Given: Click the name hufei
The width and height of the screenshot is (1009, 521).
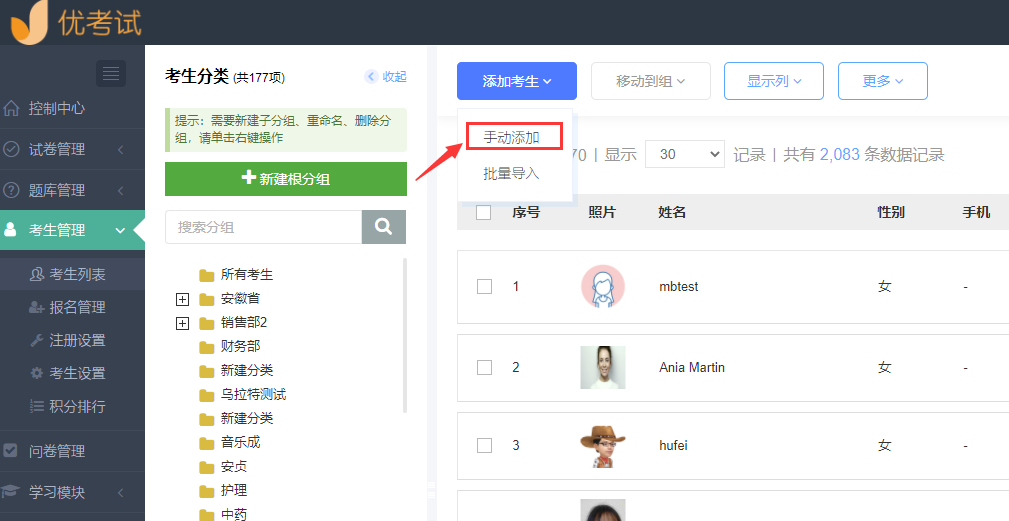Looking at the screenshot, I should coord(673,445).
